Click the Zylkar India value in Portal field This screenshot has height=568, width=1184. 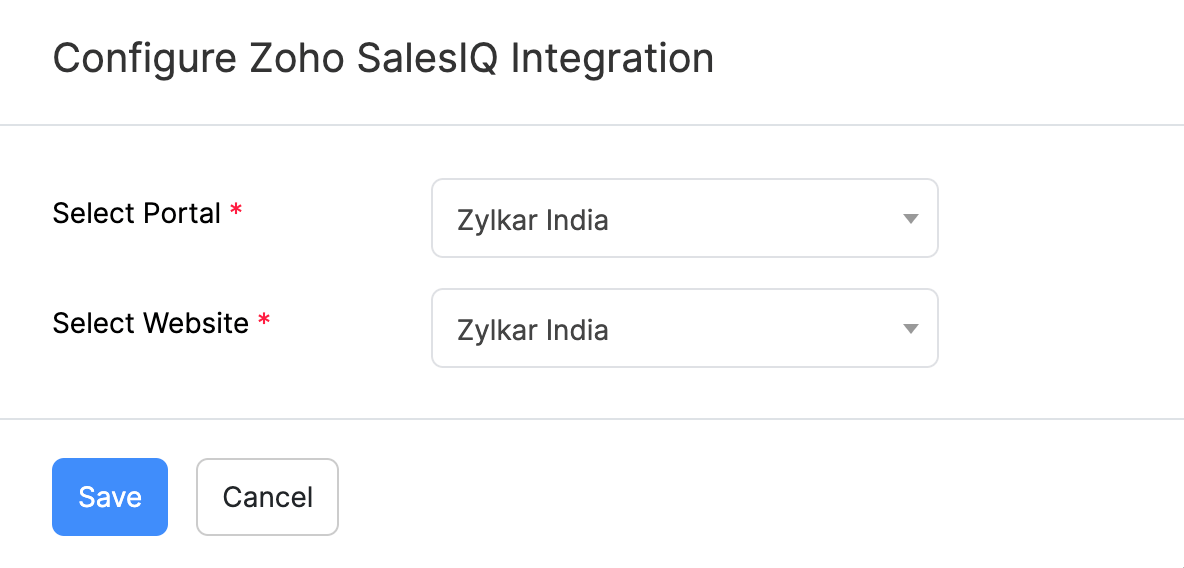tap(532, 219)
